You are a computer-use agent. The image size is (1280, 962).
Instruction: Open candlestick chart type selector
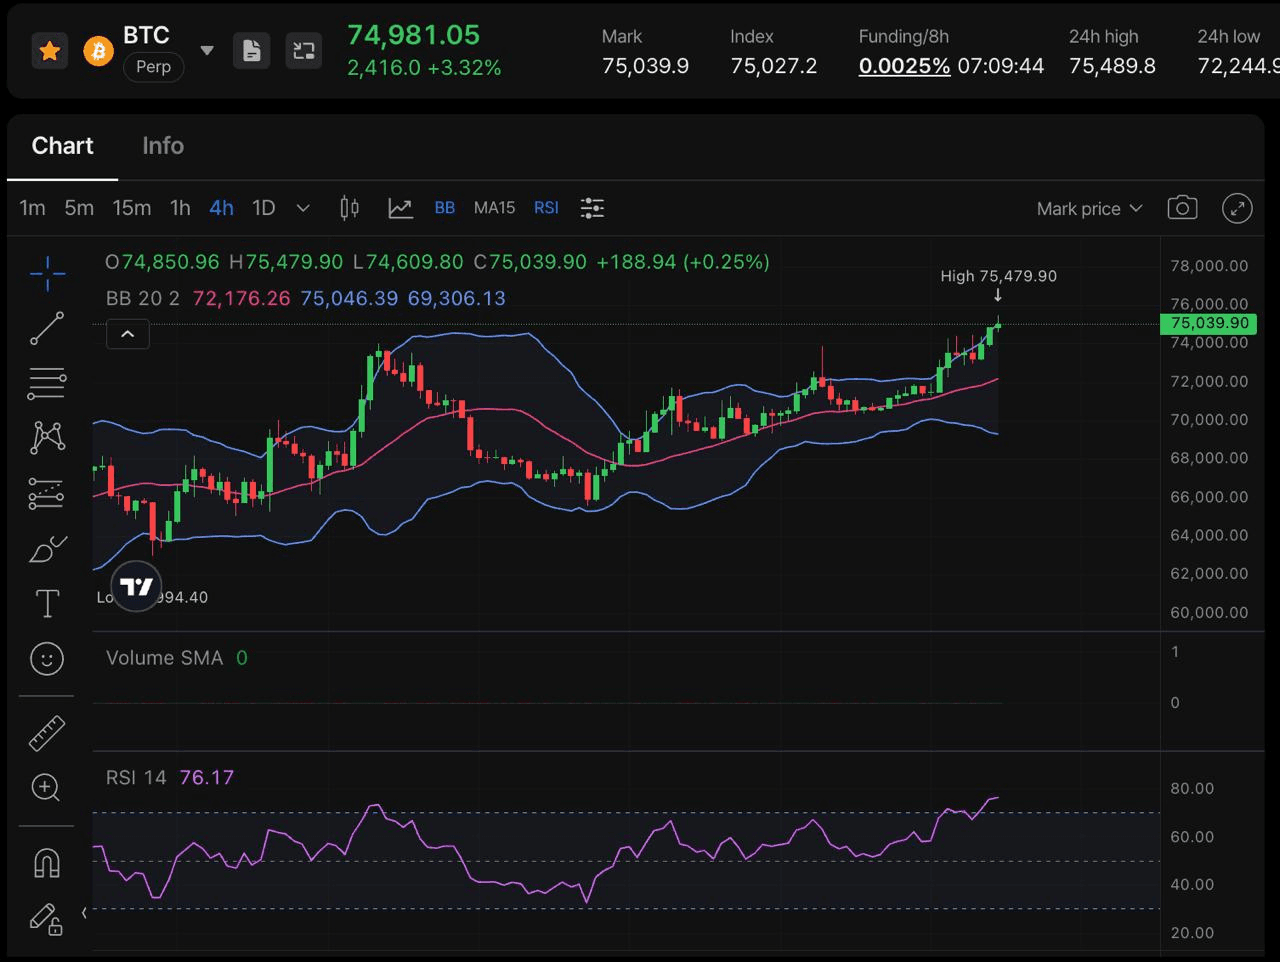click(x=349, y=208)
